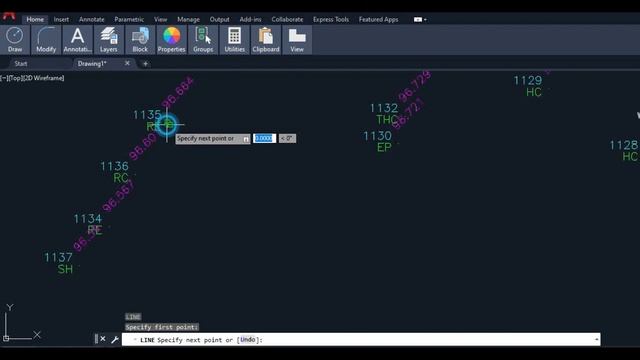Open the Modify panel in the ribbon

46,40
